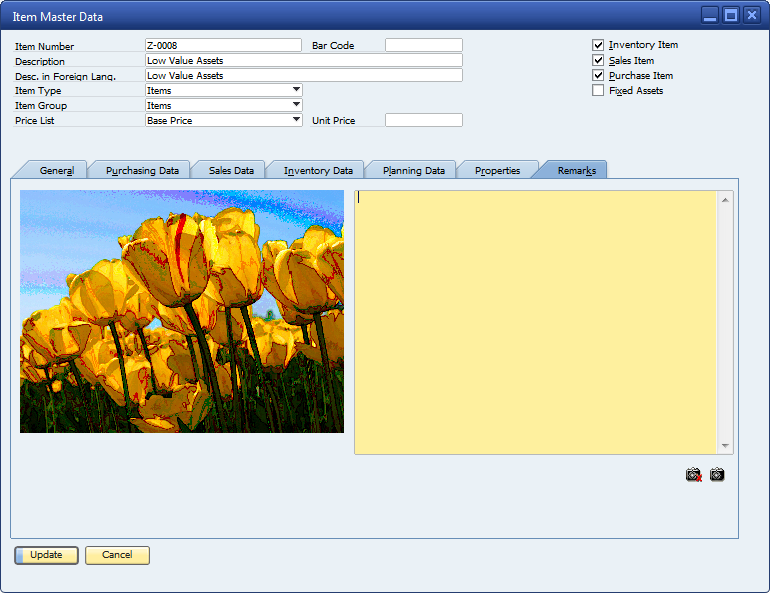770x593 pixels.
Task: Click the tulip item picture
Action: pos(182,311)
